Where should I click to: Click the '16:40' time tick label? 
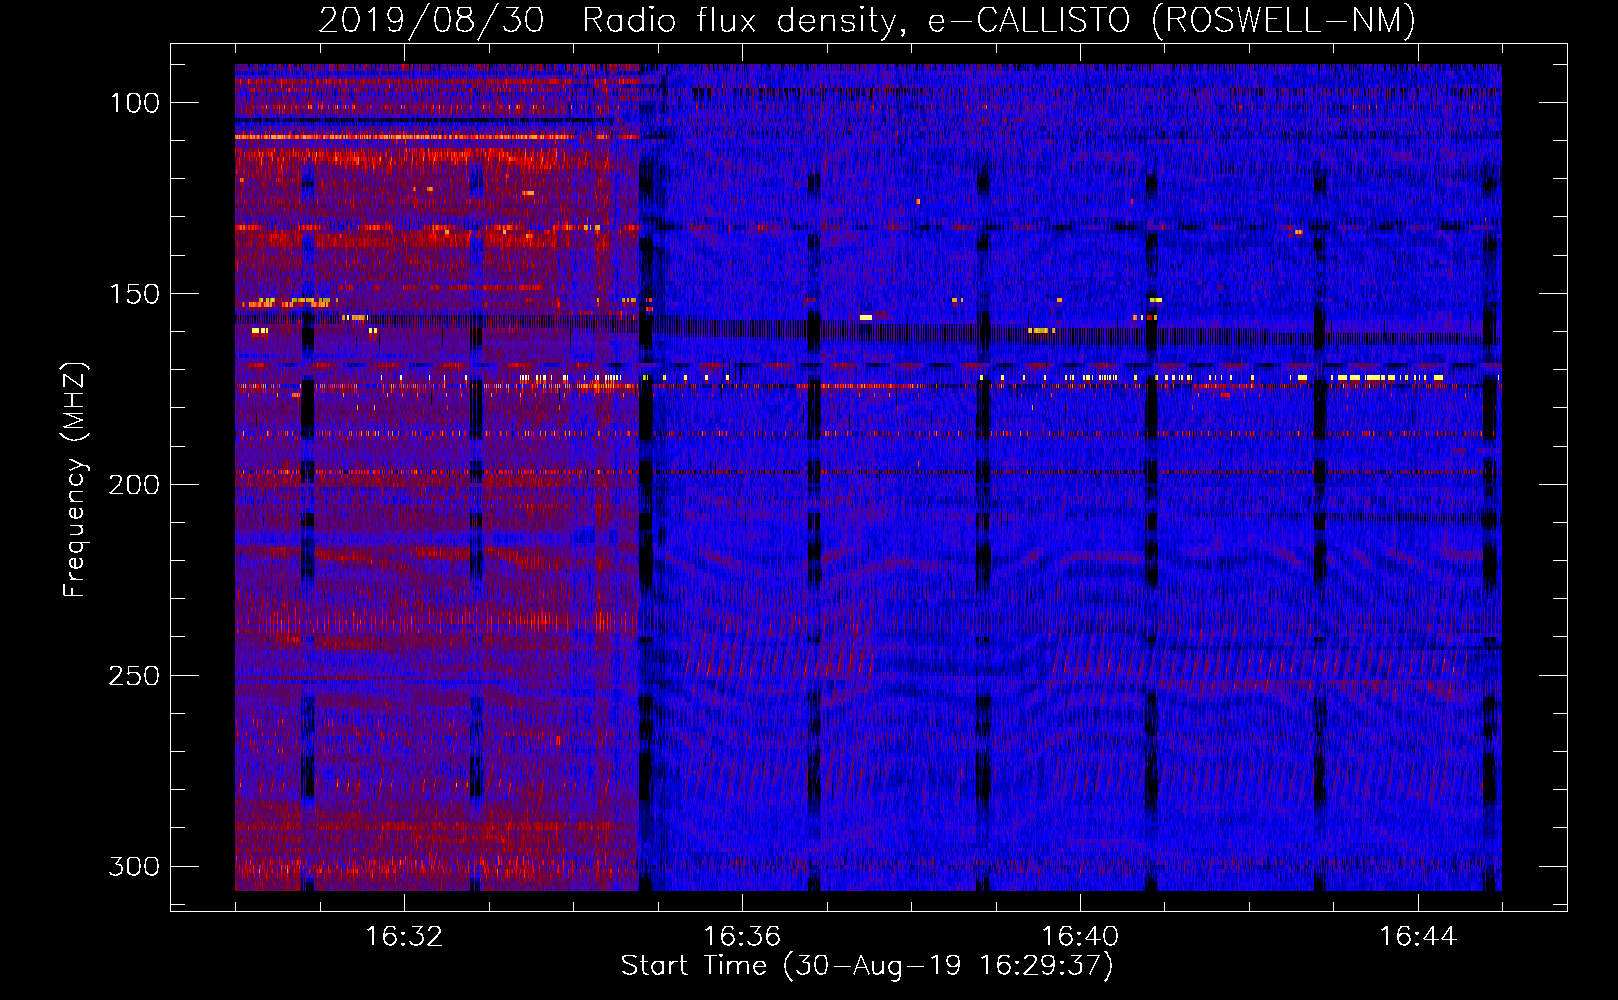(x=1080, y=937)
